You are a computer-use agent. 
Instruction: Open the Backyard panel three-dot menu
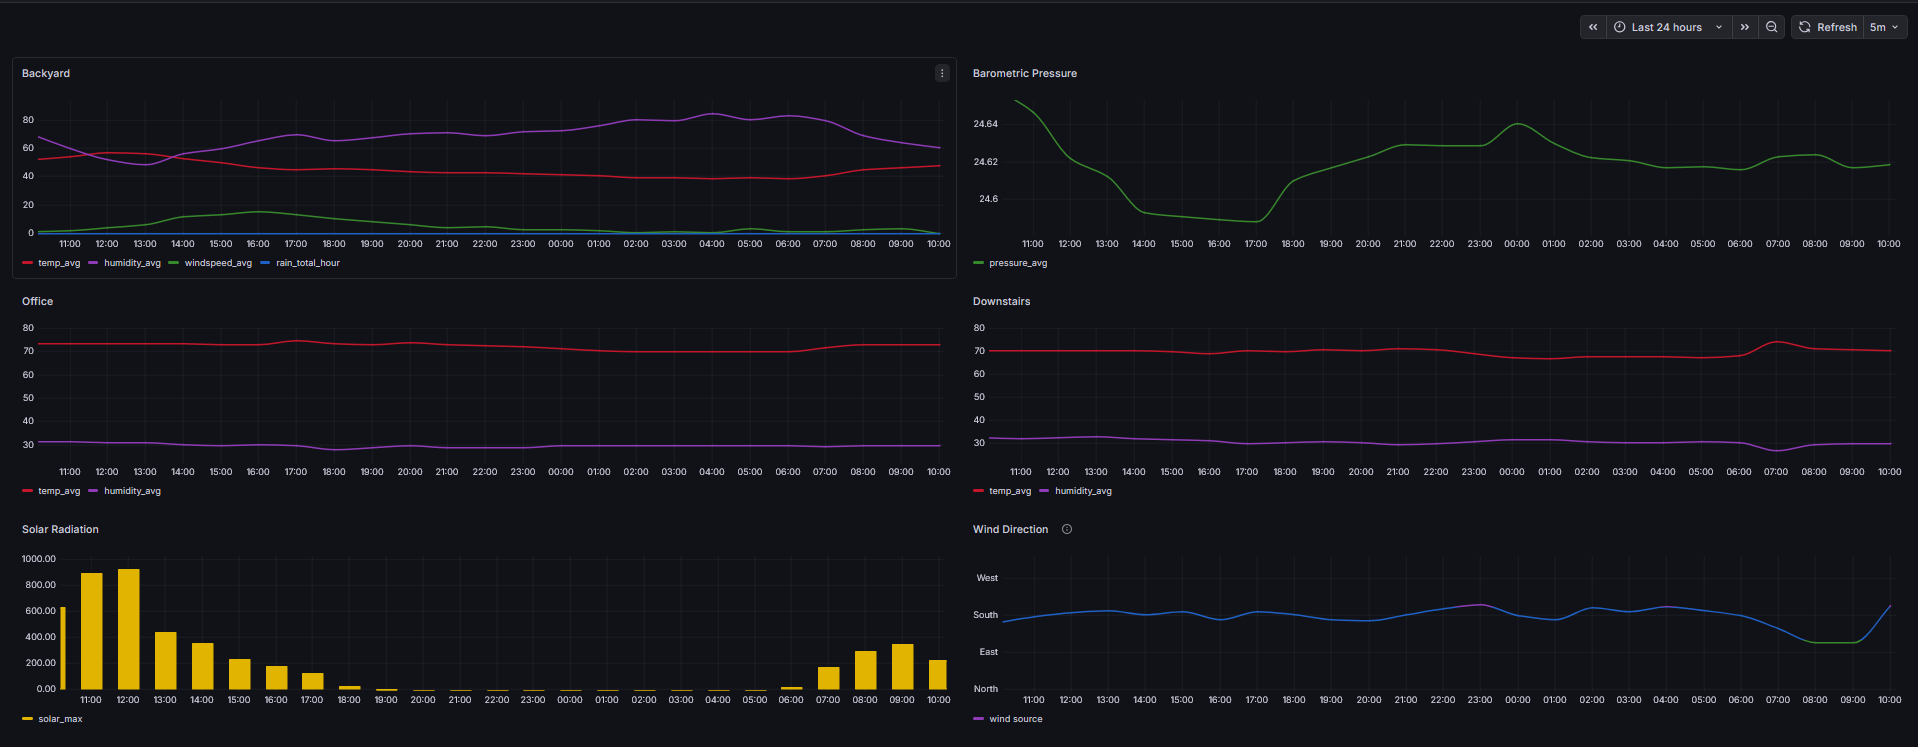[942, 73]
